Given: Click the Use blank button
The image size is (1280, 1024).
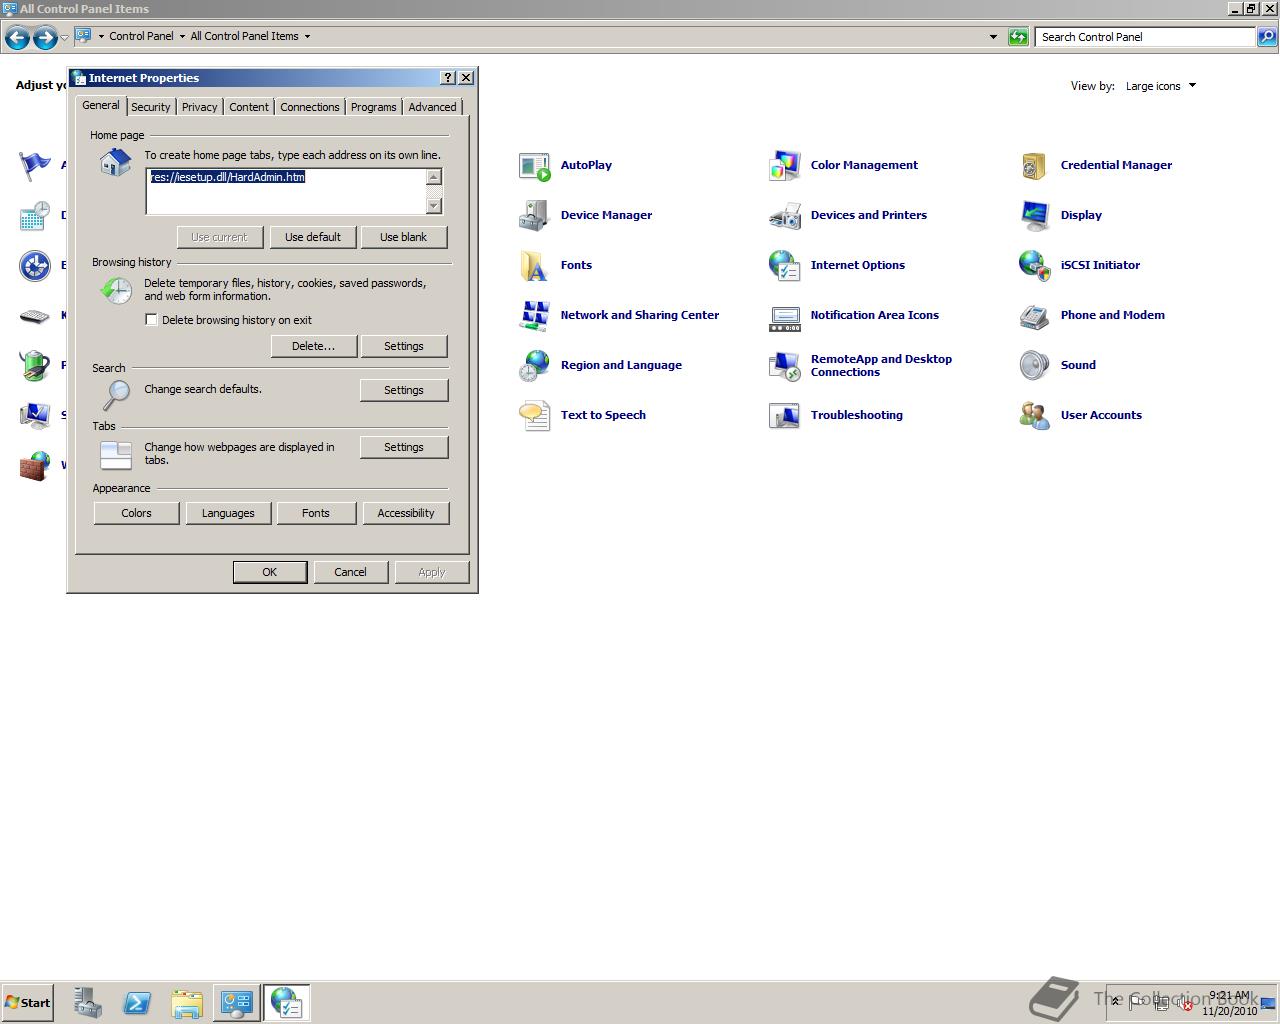Looking at the screenshot, I should 404,237.
